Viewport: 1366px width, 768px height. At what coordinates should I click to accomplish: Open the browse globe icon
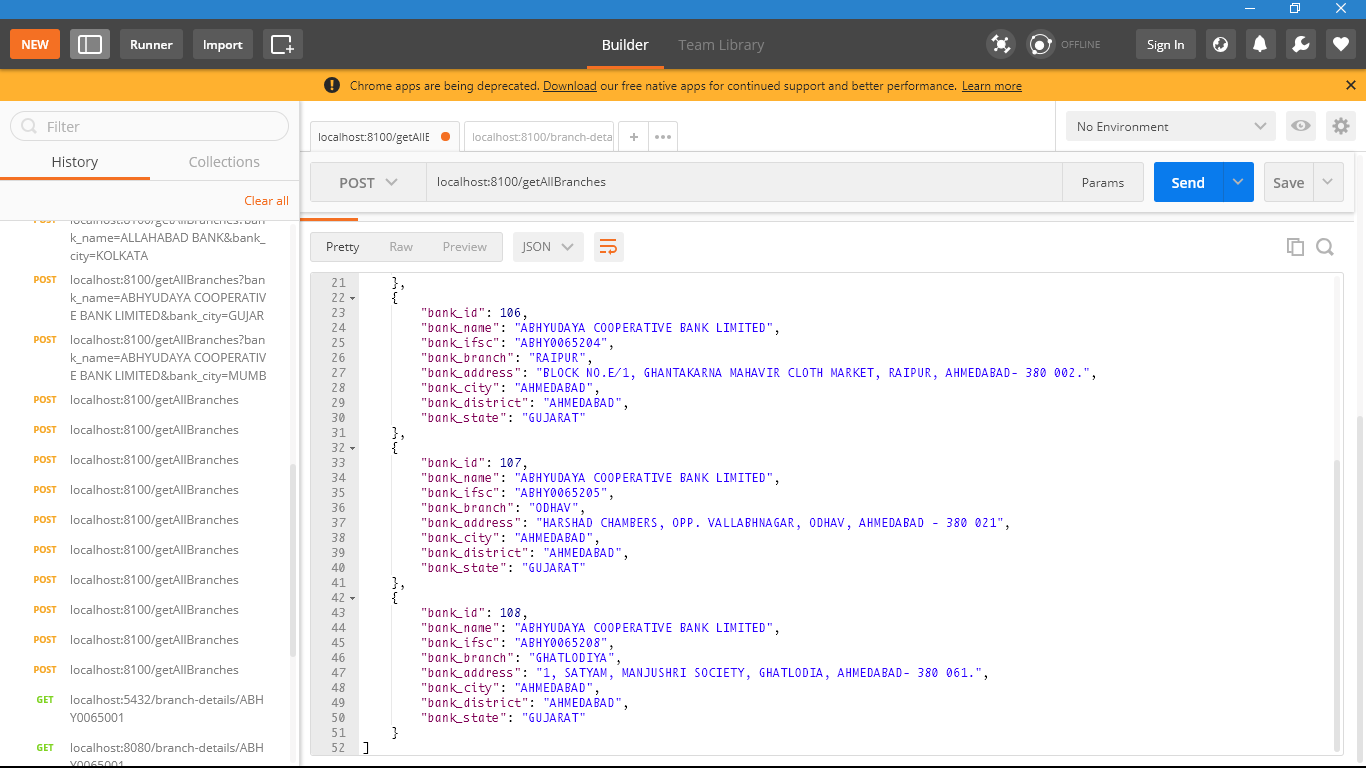pos(1219,44)
